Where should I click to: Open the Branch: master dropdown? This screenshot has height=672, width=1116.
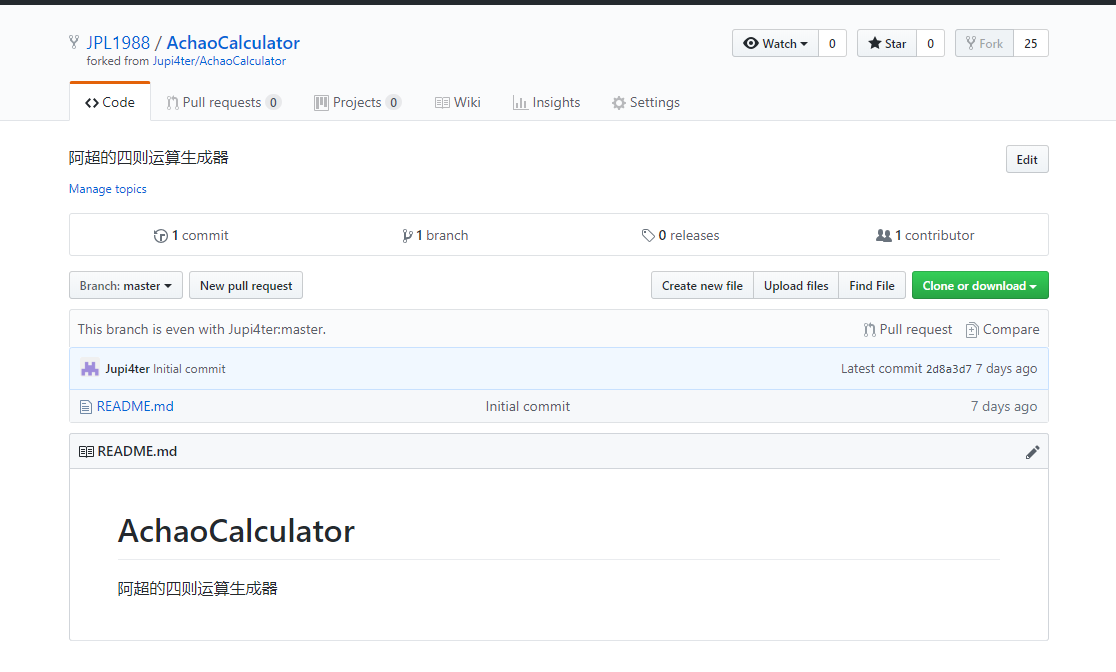tap(126, 285)
